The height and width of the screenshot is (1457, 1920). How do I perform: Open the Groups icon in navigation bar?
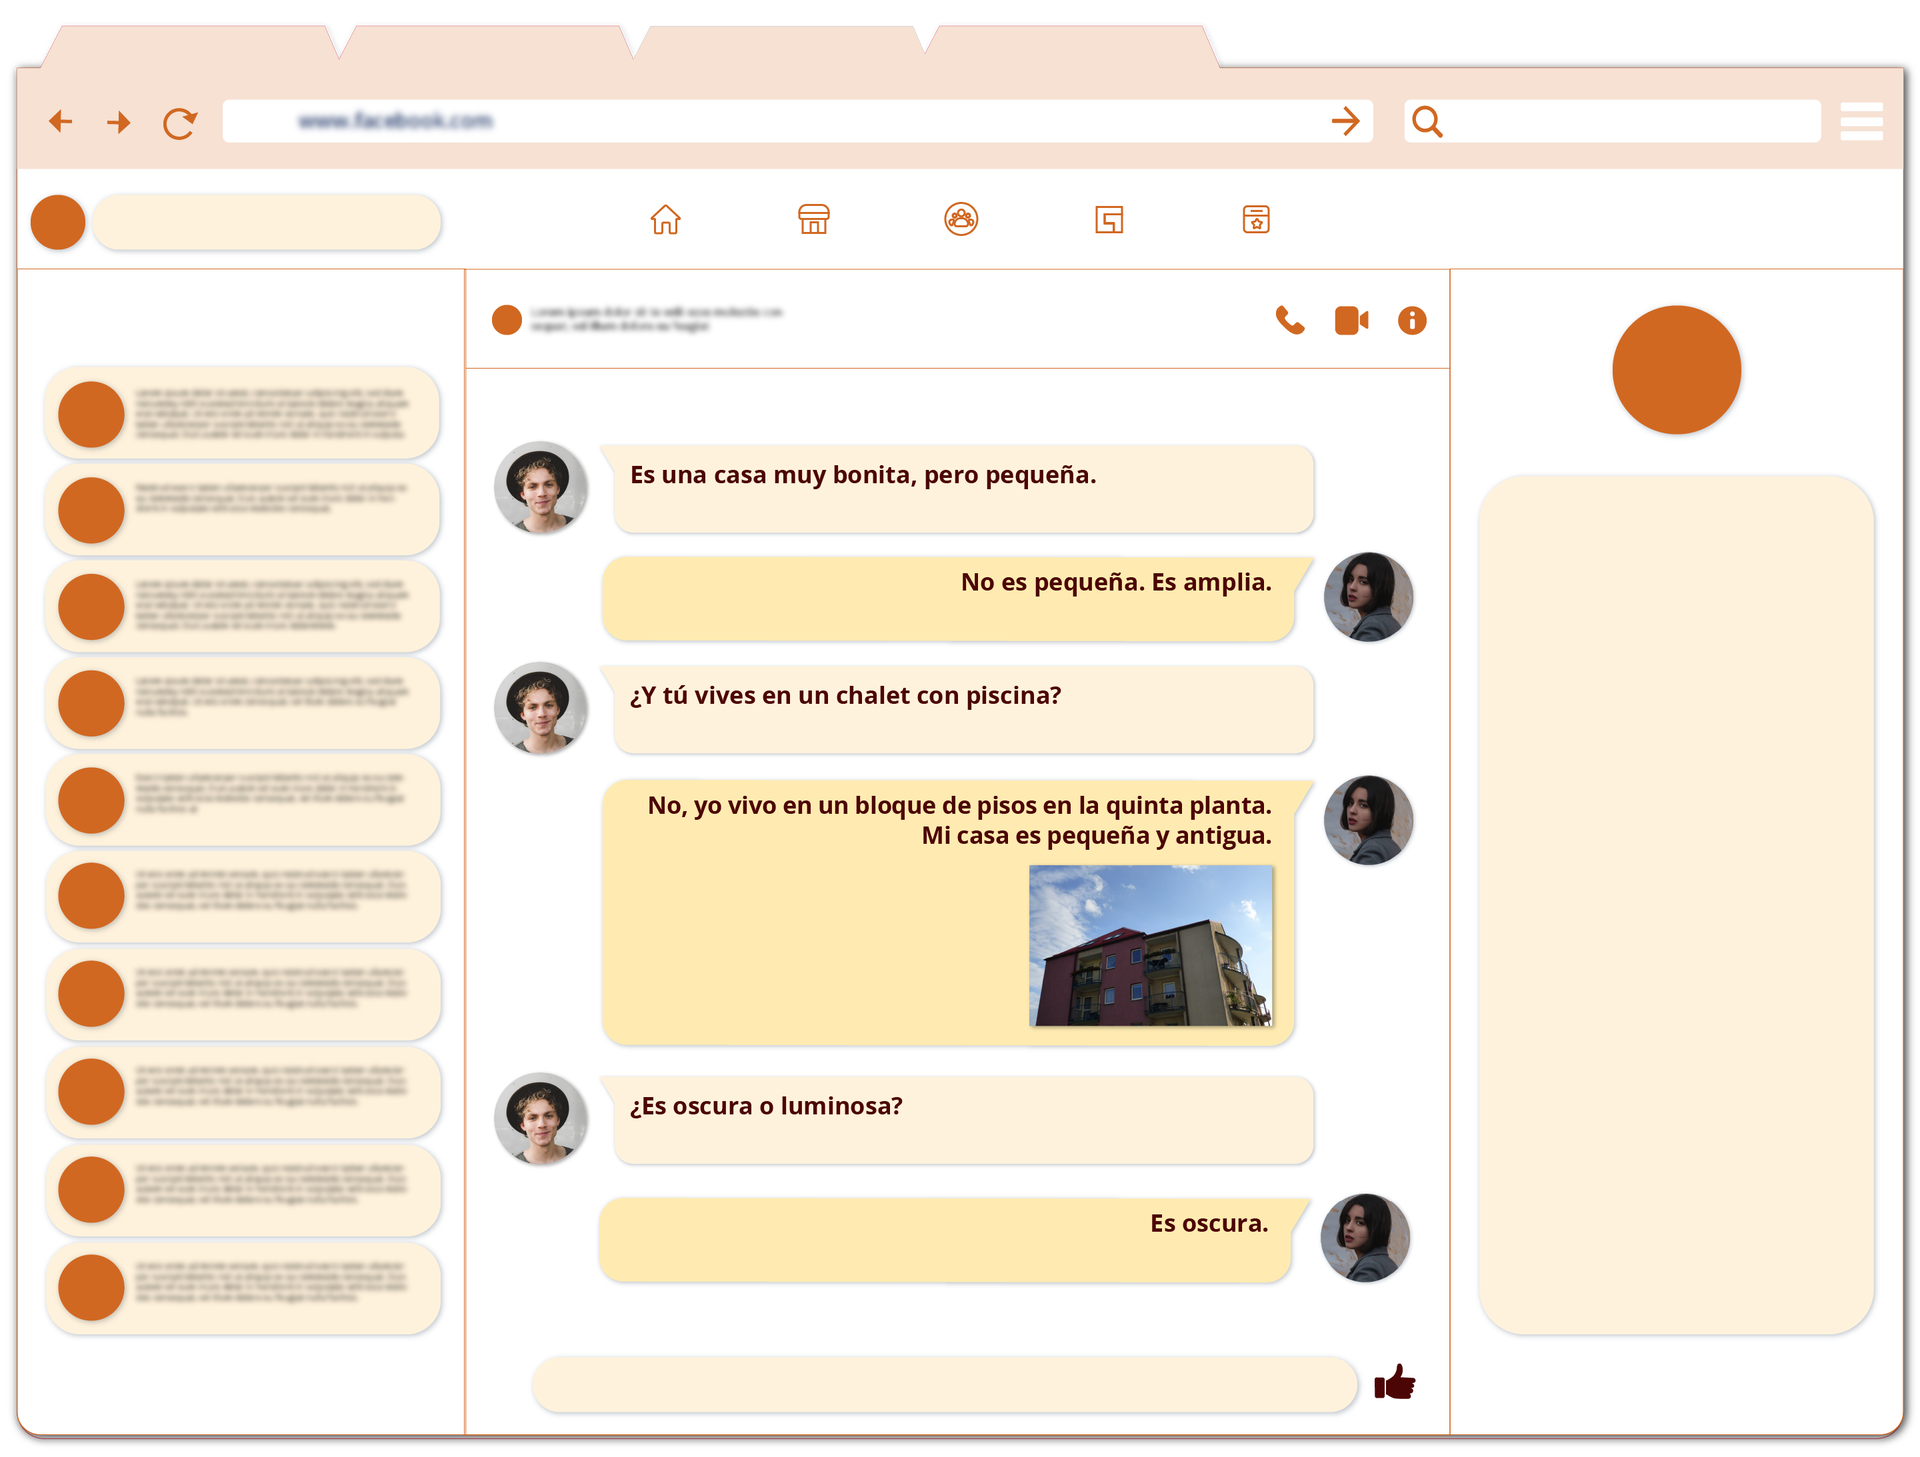click(960, 219)
